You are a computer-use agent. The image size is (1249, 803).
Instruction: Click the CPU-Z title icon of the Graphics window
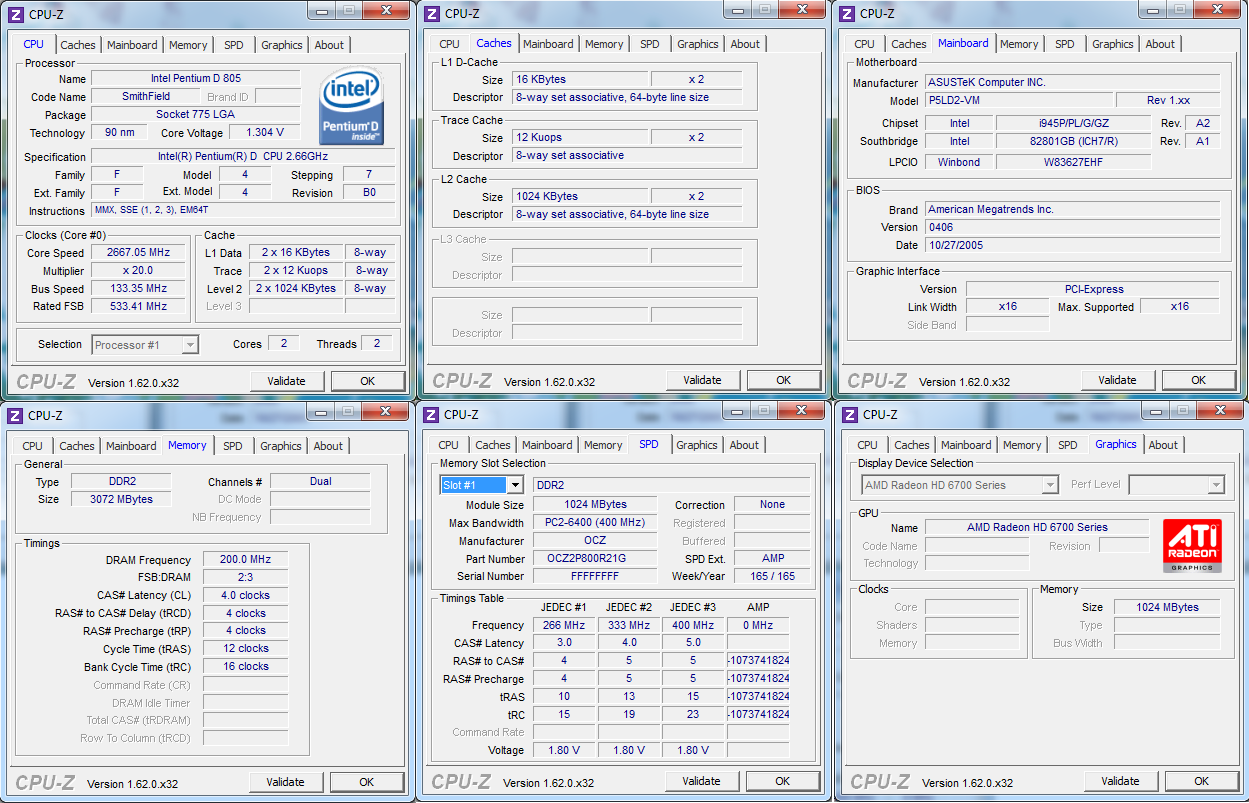tap(849, 415)
